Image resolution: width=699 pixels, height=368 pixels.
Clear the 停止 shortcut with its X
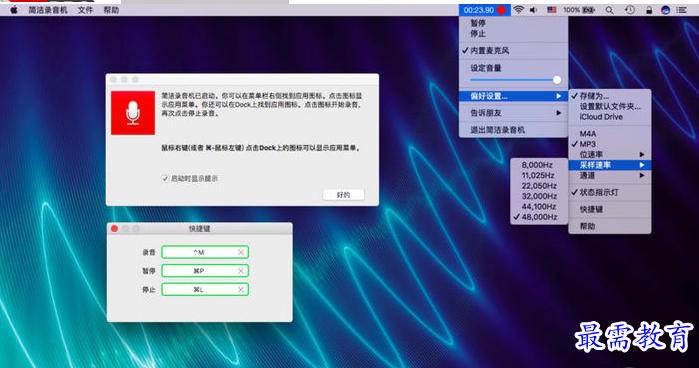click(x=241, y=290)
